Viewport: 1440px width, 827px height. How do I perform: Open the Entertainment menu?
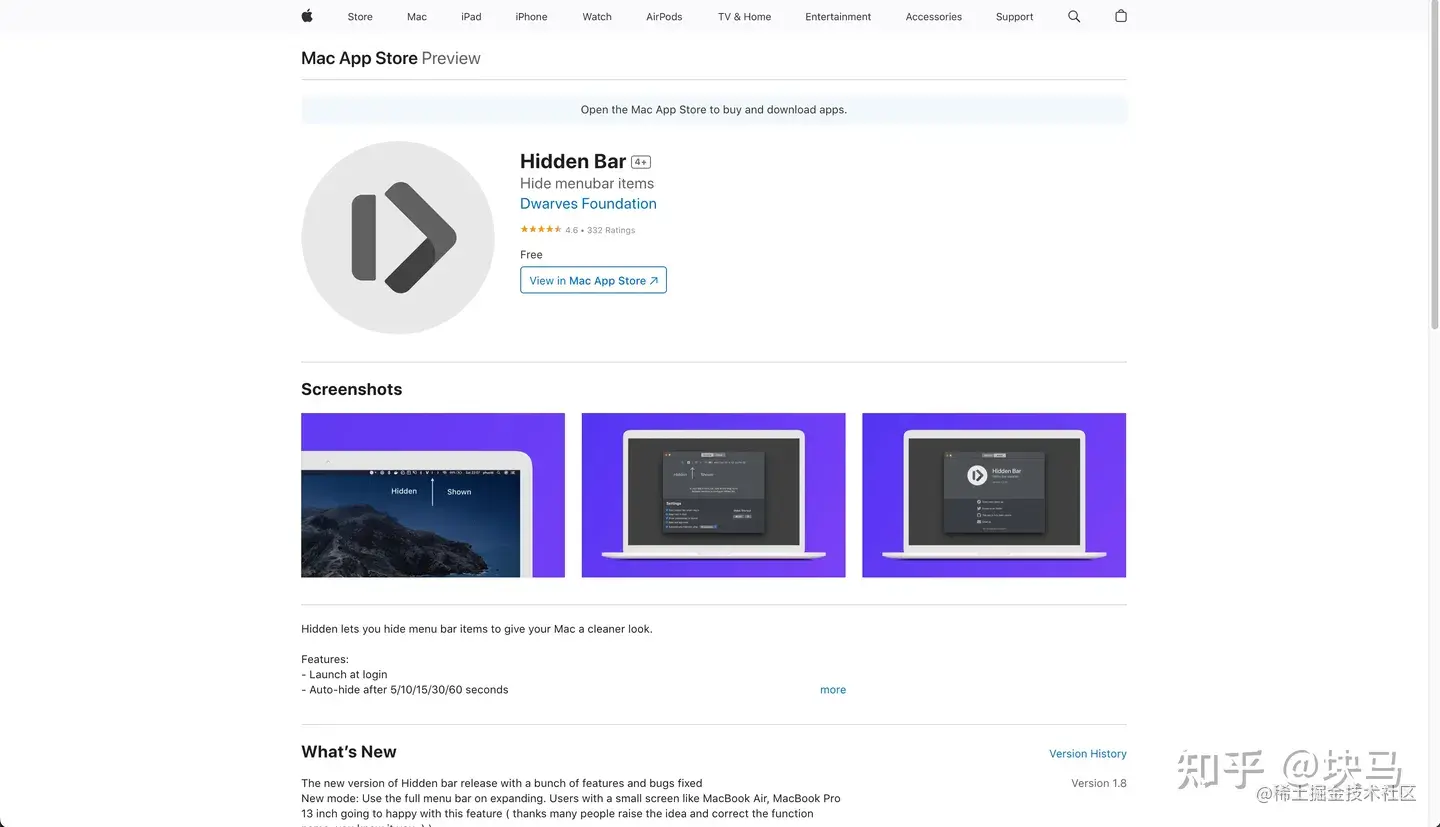(x=838, y=17)
